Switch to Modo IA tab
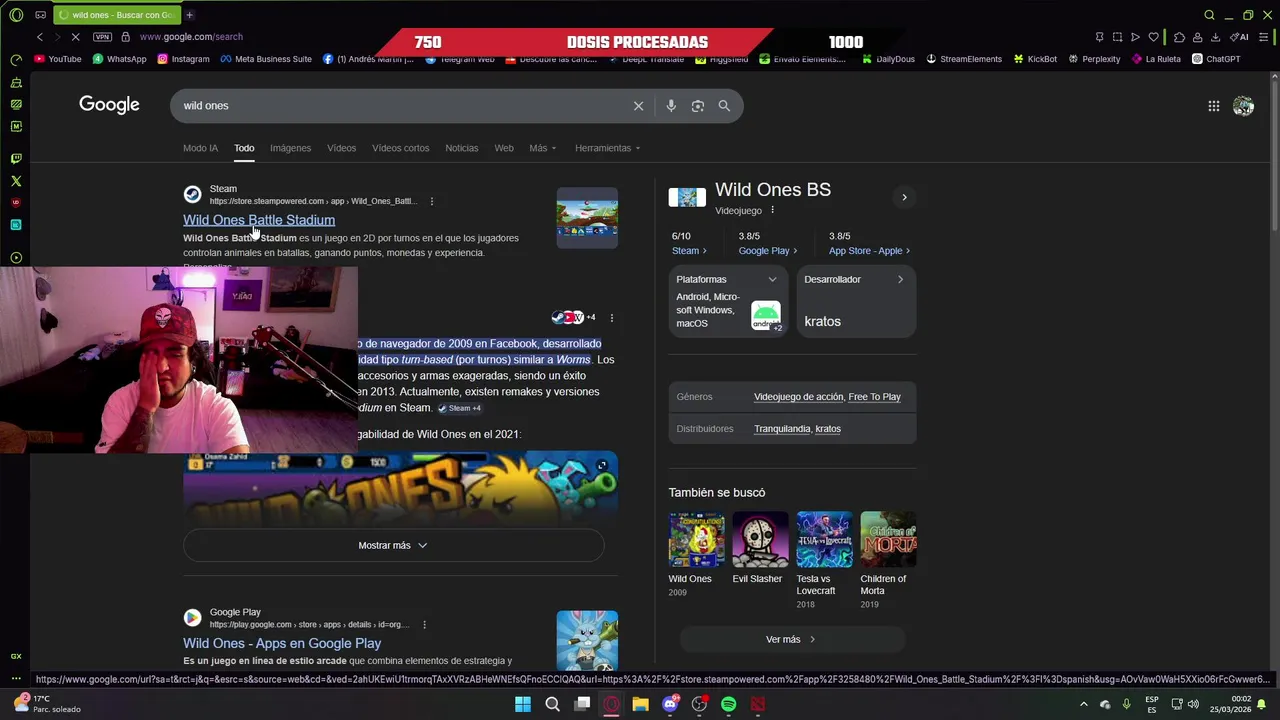The width and height of the screenshot is (1280, 720). [200, 148]
